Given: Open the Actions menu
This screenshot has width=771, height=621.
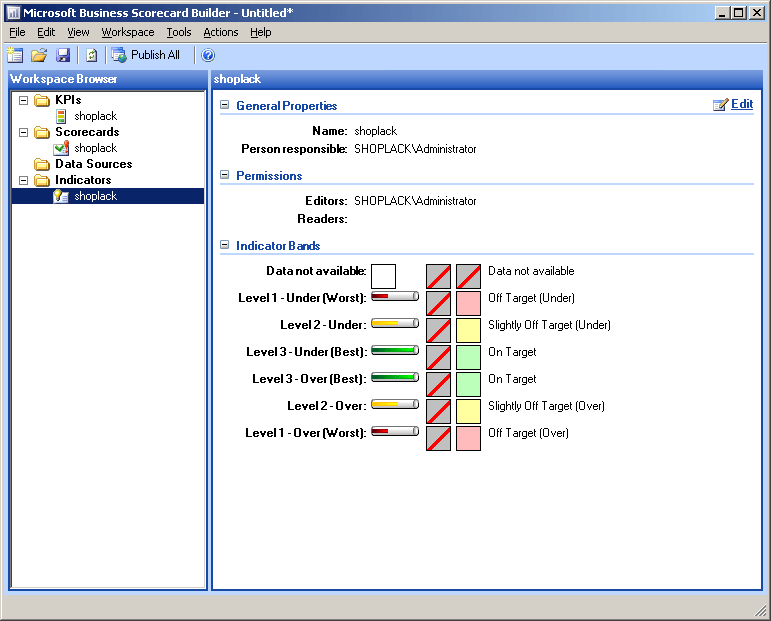Looking at the screenshot, I should [x=221, y=32].
